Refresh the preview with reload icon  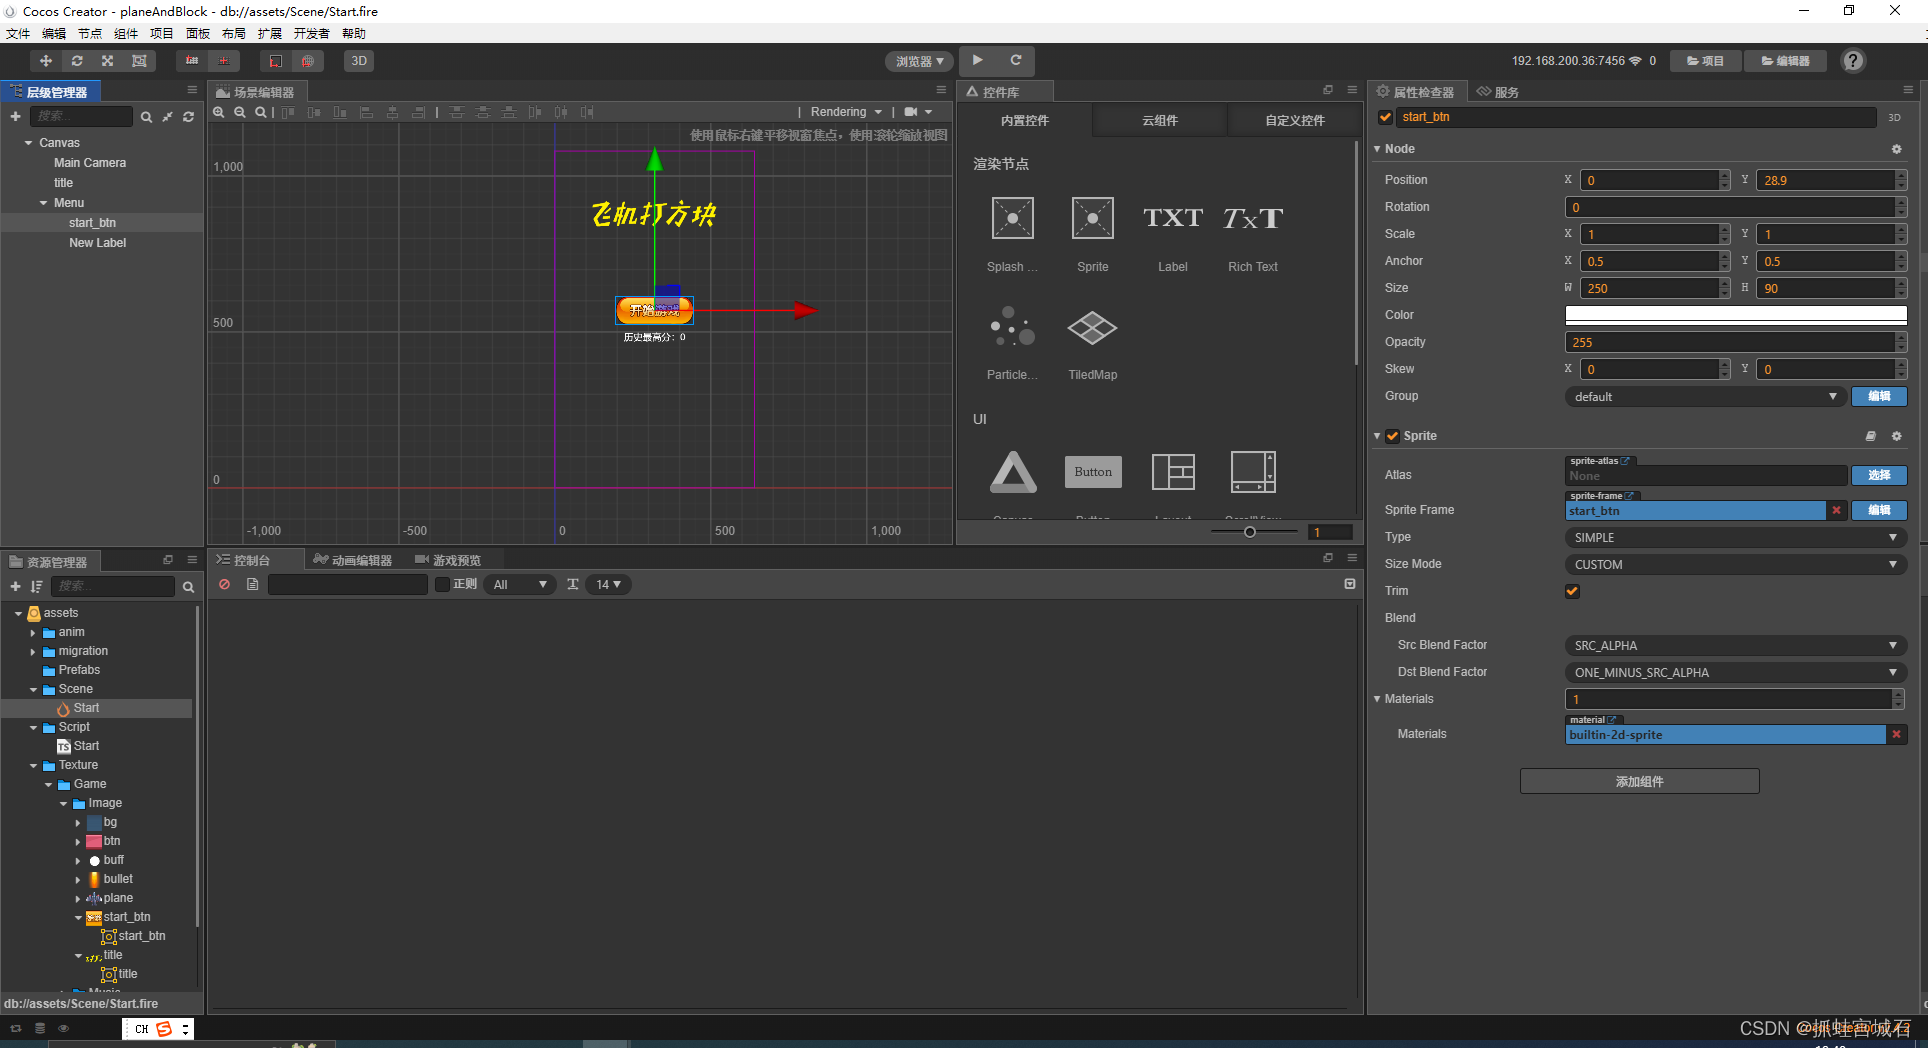point(1015,60)
